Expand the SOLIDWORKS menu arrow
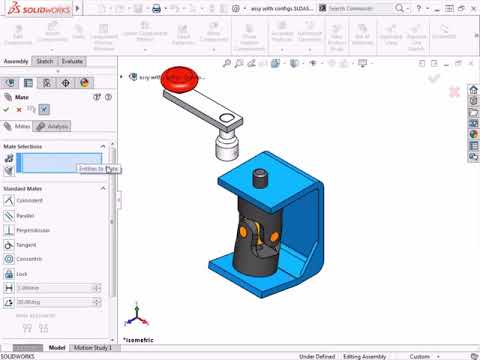 pyautogui.click(x=78, y=8)
